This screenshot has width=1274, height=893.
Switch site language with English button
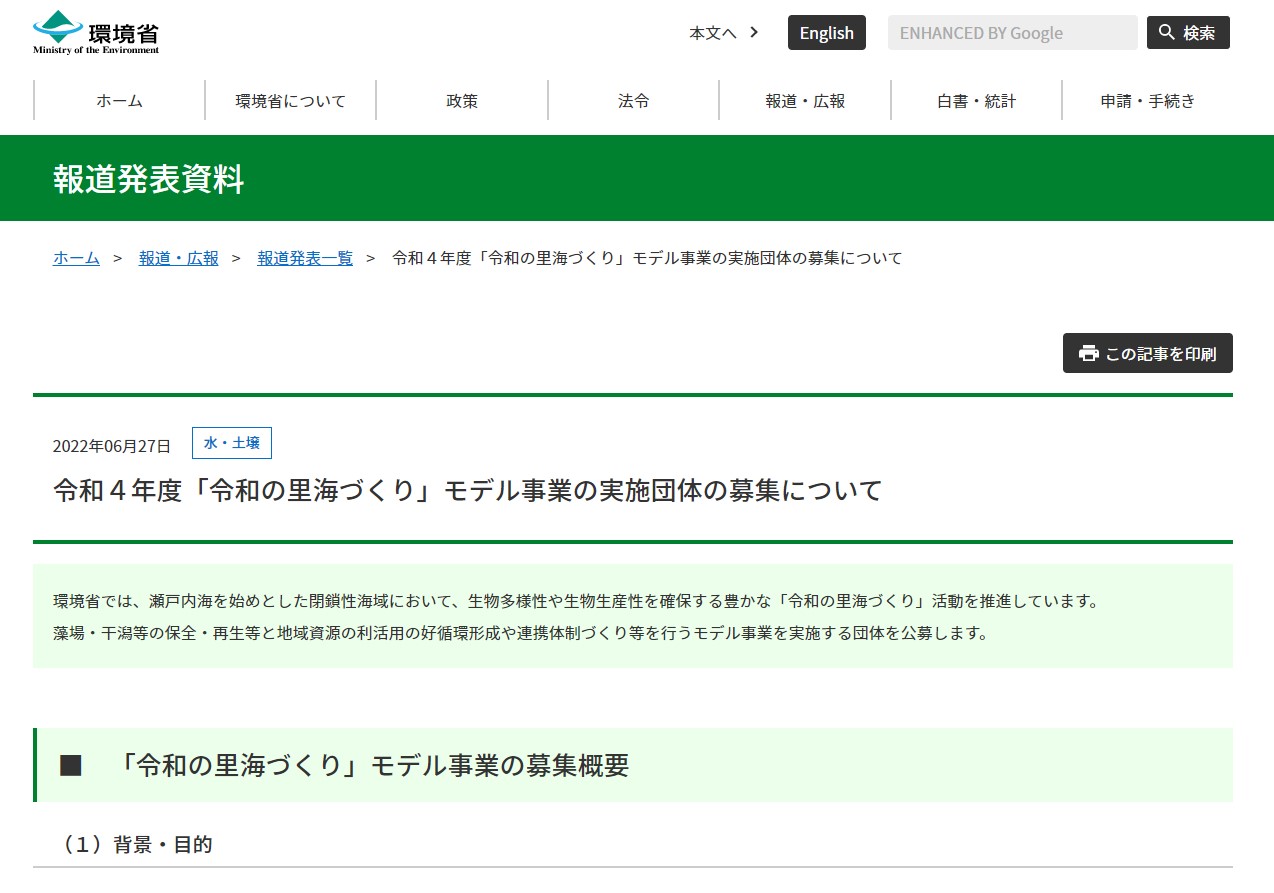click(x=826, y=33)
